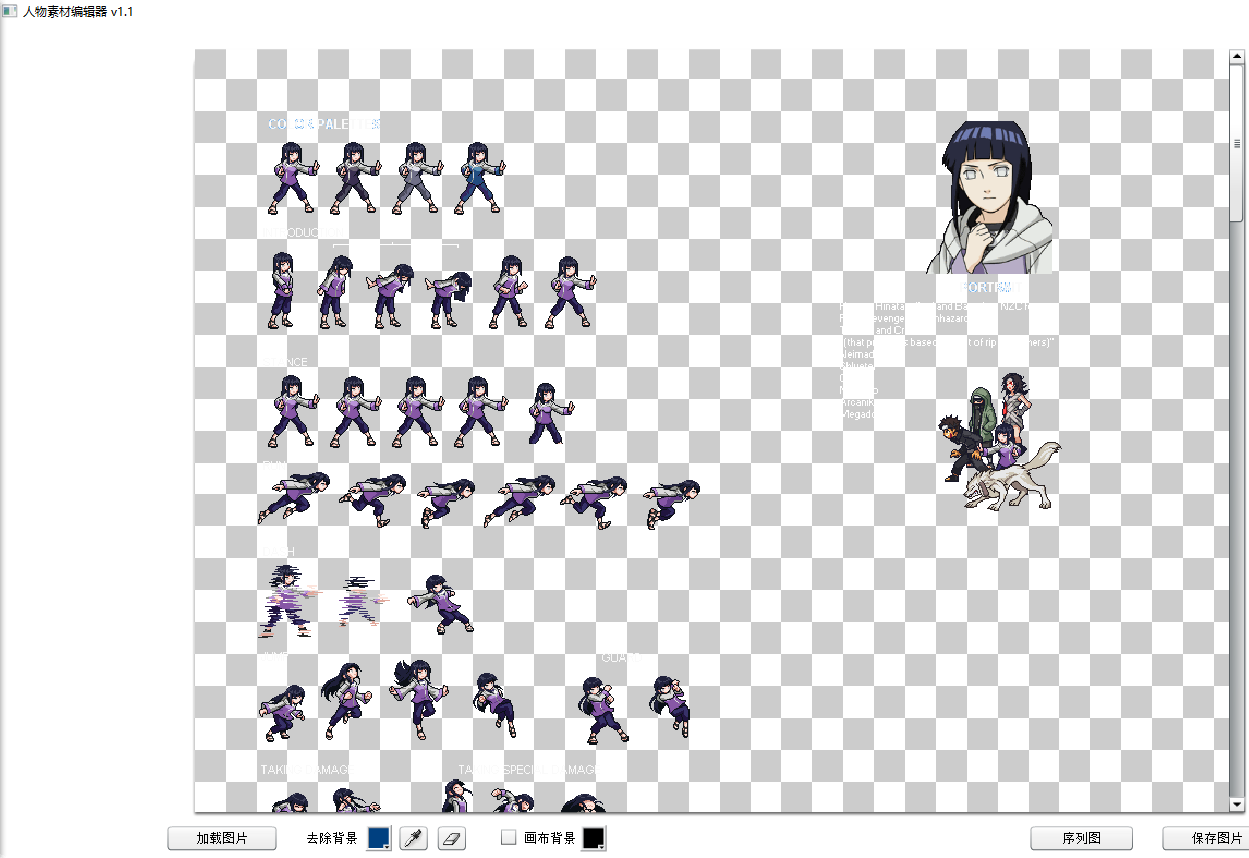Select the eyedropper color picker tool

414,838
